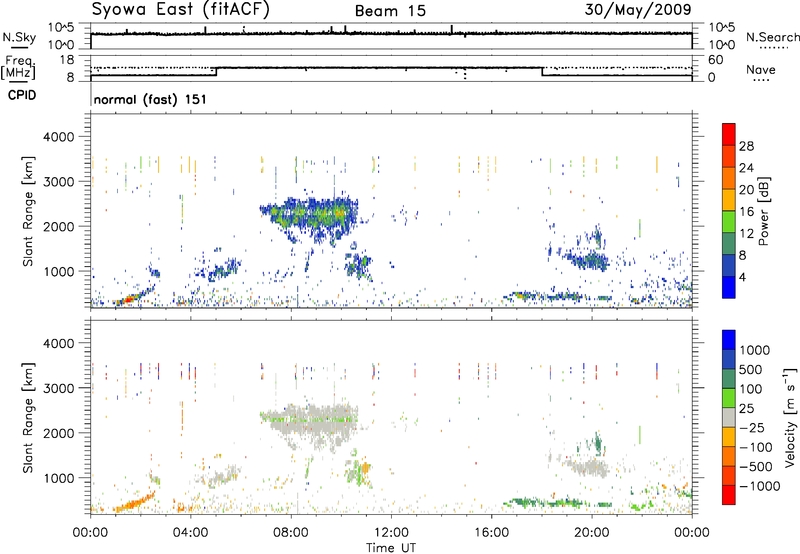Select the bright blue bottom Power colorbar segment
800x554 pixels.
tap(729, 287)
